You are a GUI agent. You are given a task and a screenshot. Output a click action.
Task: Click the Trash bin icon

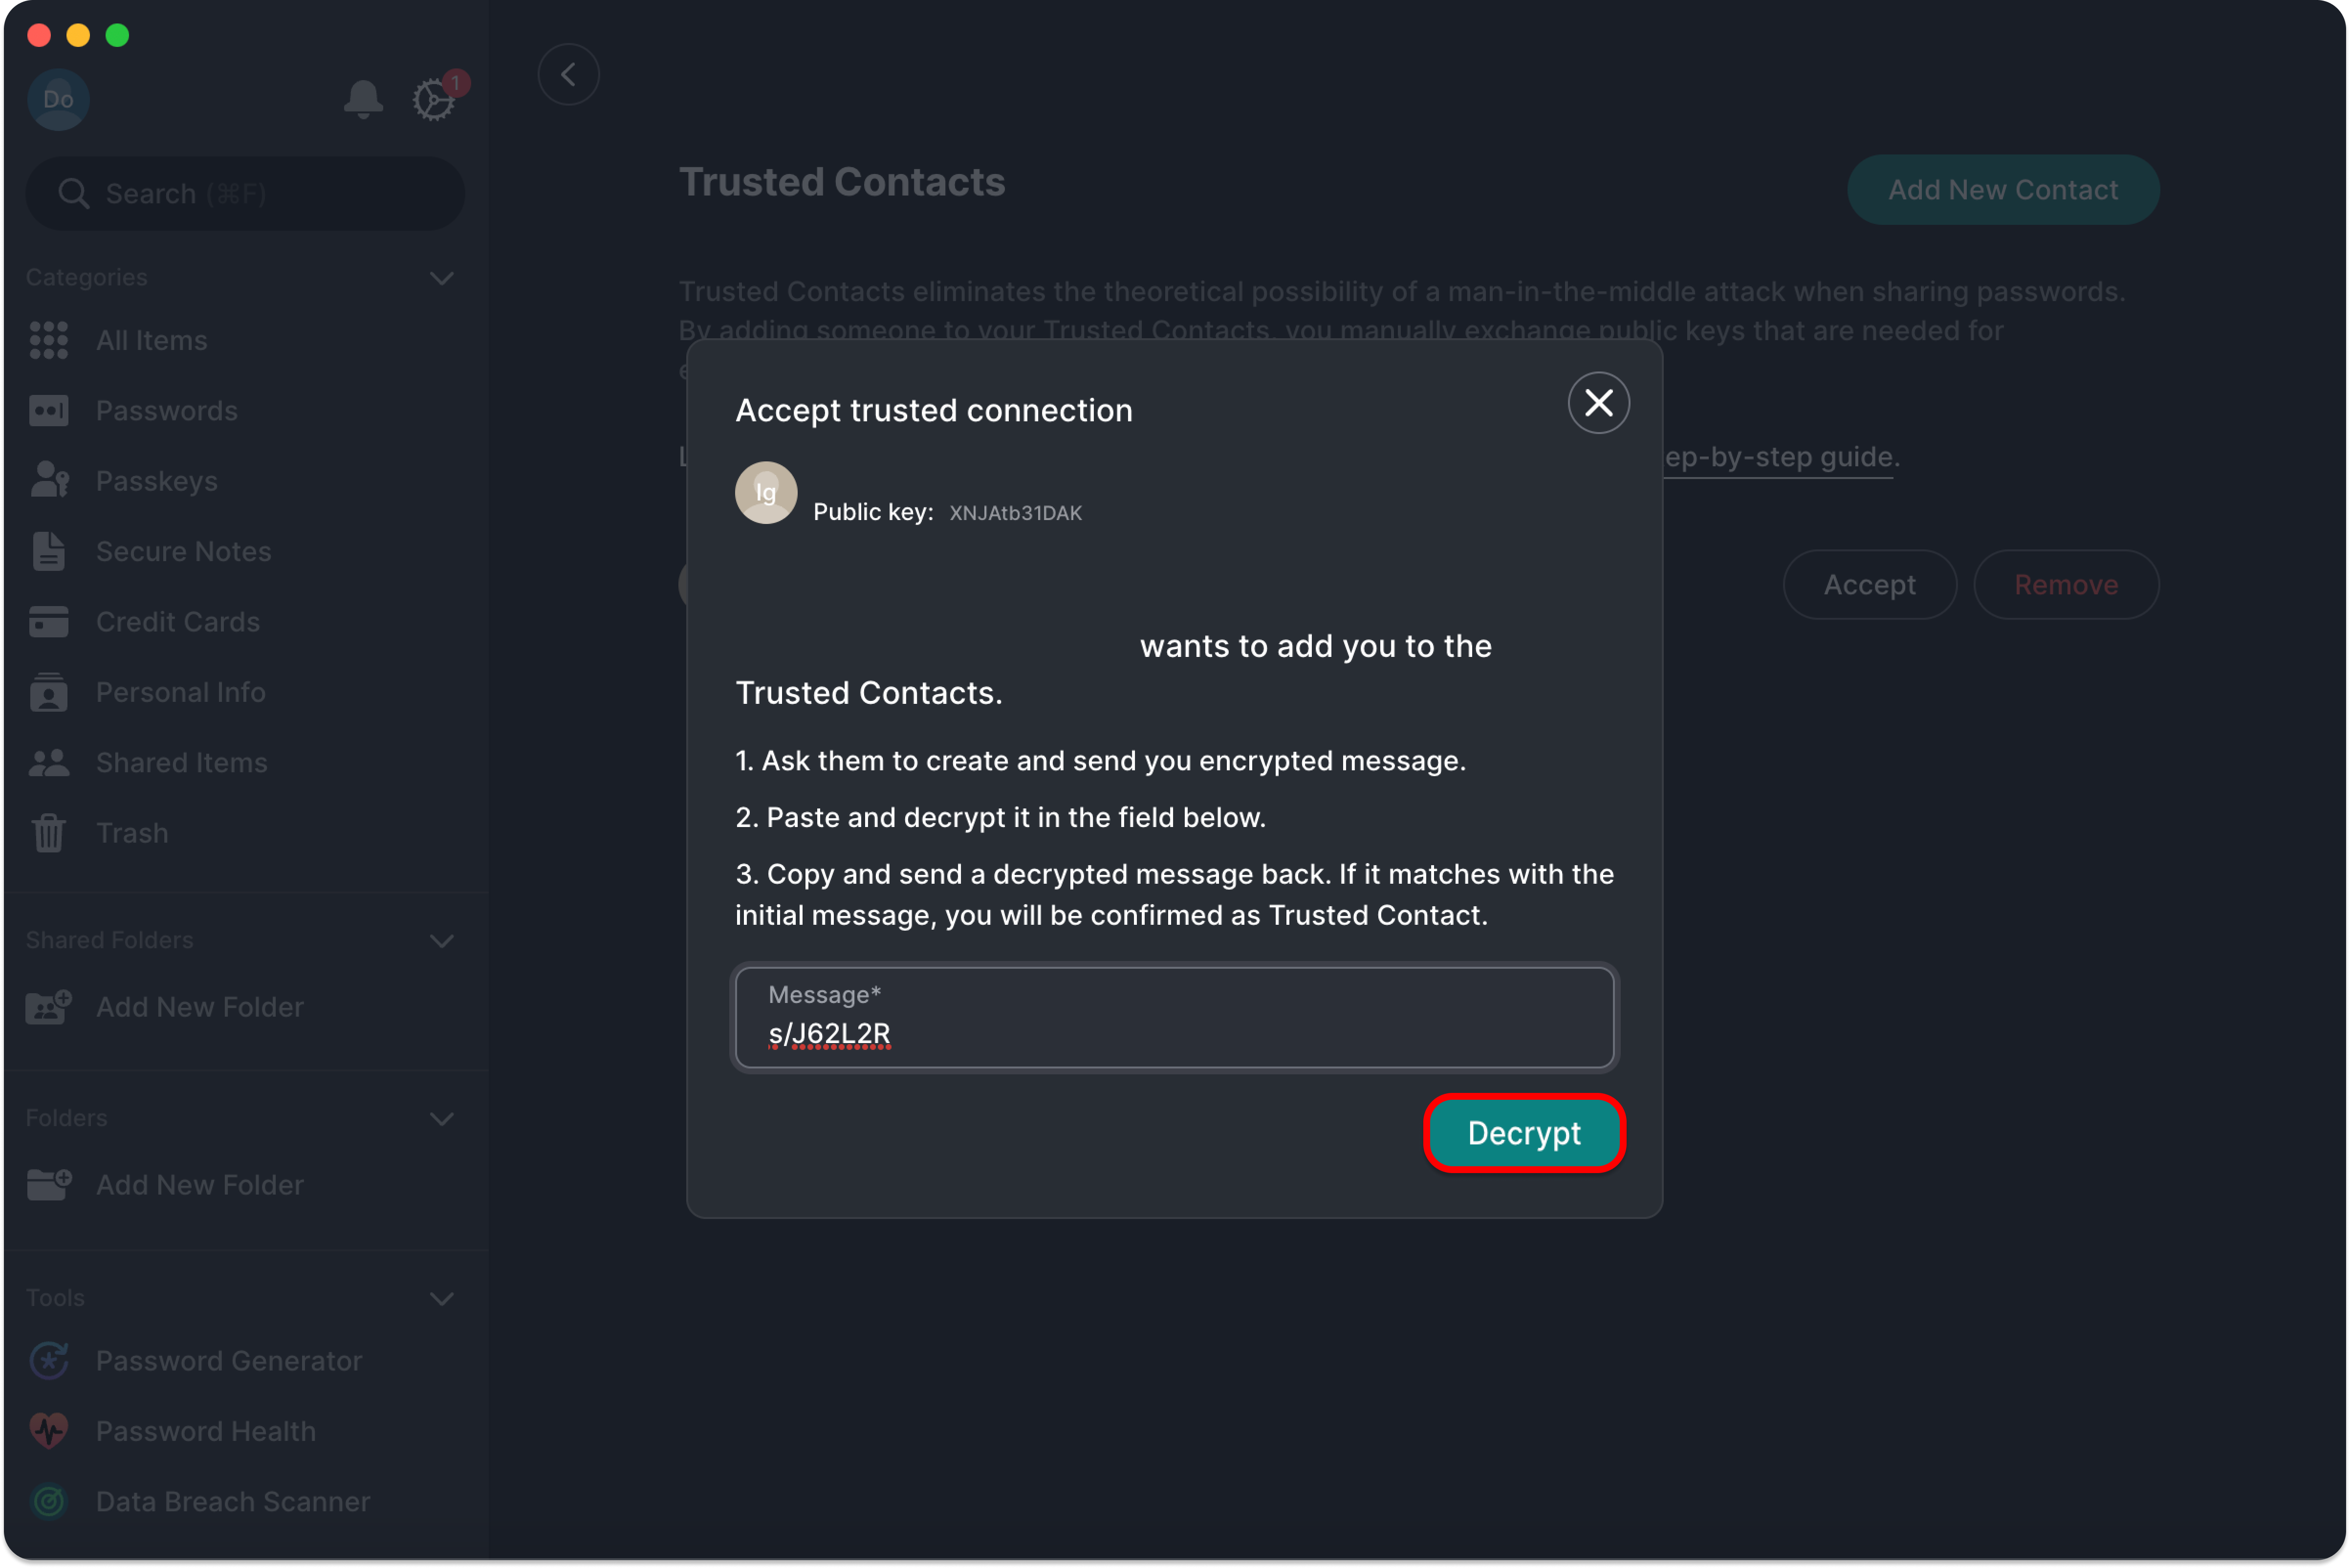click(49, 833)
